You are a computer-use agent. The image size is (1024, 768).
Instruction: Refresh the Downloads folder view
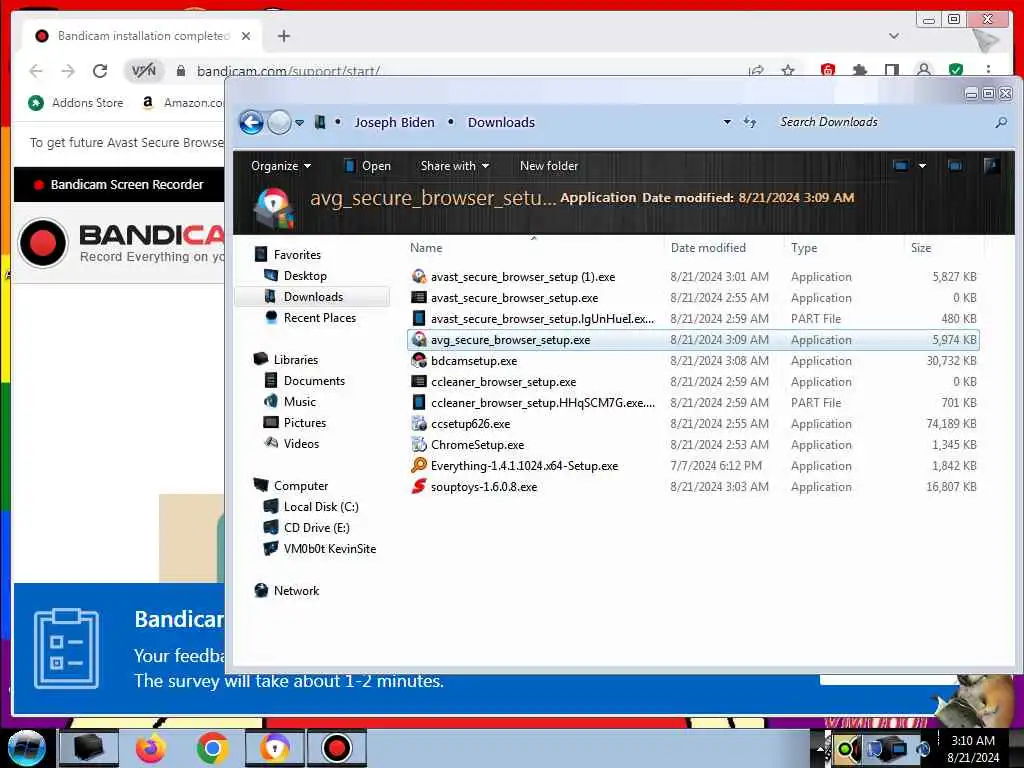tap(750, 122)
